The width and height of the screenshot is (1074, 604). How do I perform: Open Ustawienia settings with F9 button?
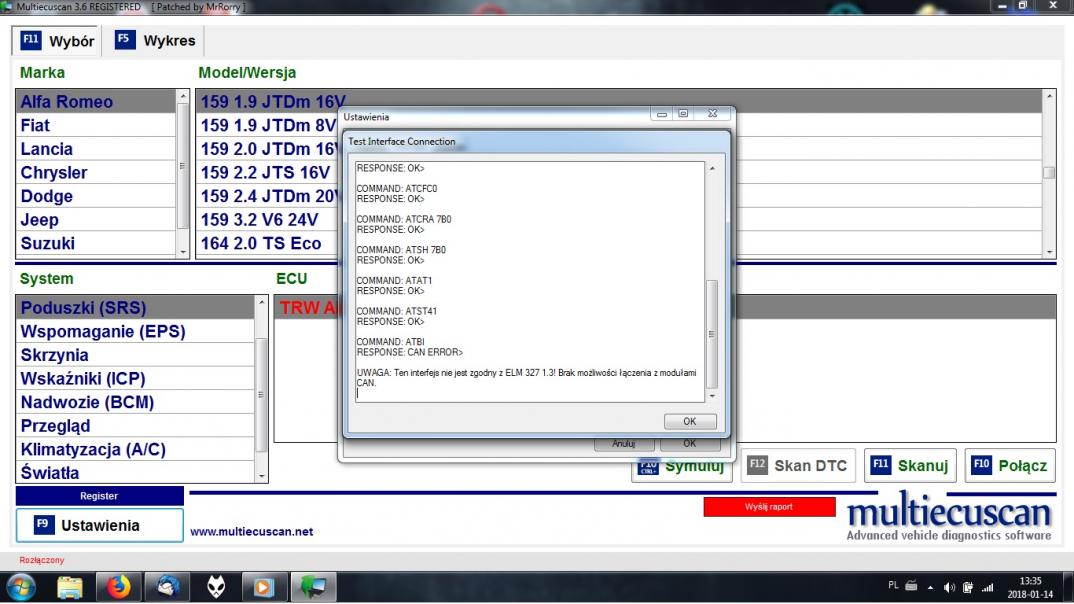(99, 525)
